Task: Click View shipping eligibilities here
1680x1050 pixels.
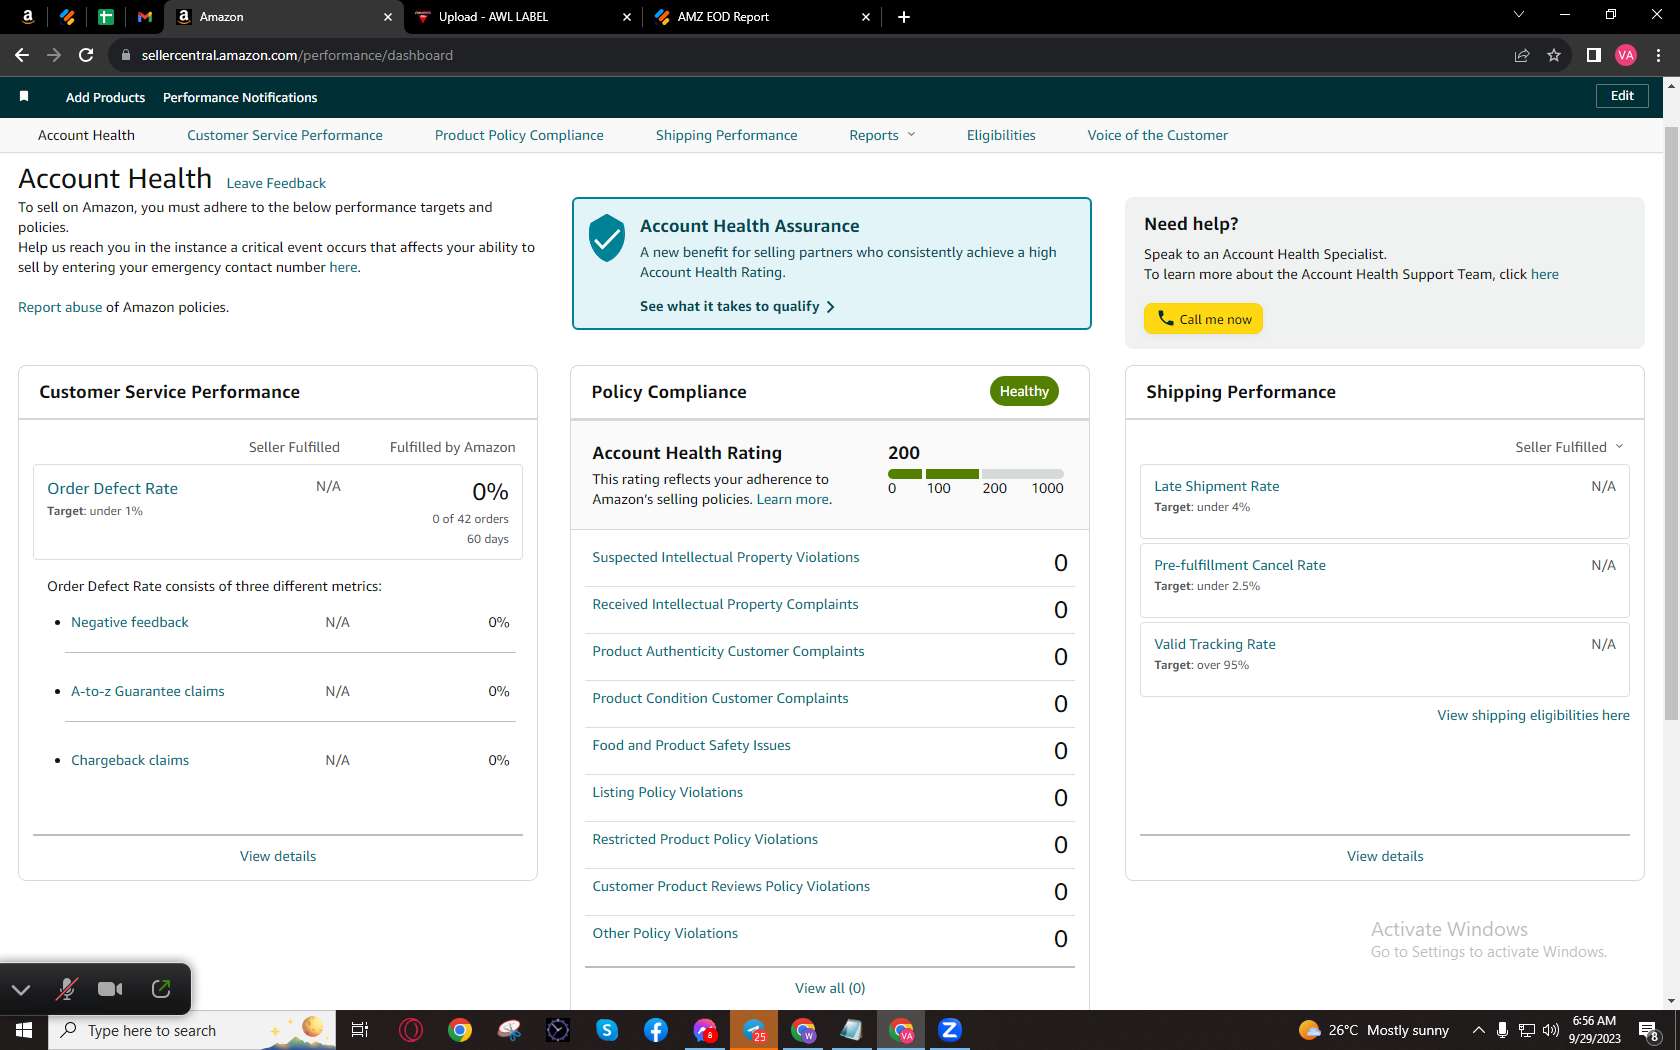Action: pyautogui.click(x=1533, y=715)
